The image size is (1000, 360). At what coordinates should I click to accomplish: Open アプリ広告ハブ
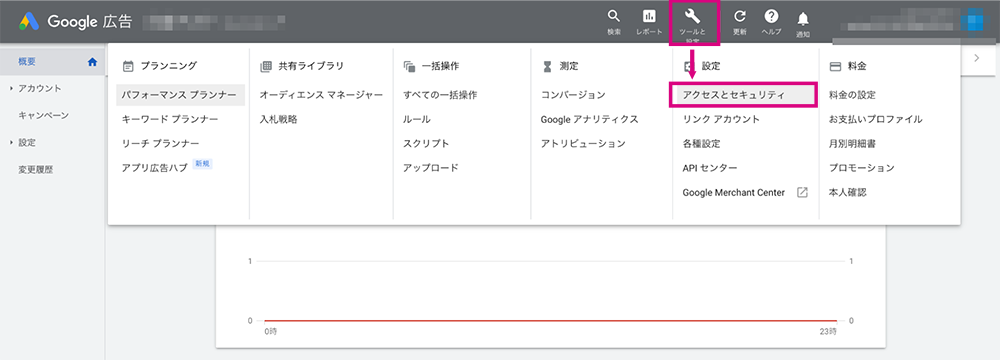click(155, 168)
